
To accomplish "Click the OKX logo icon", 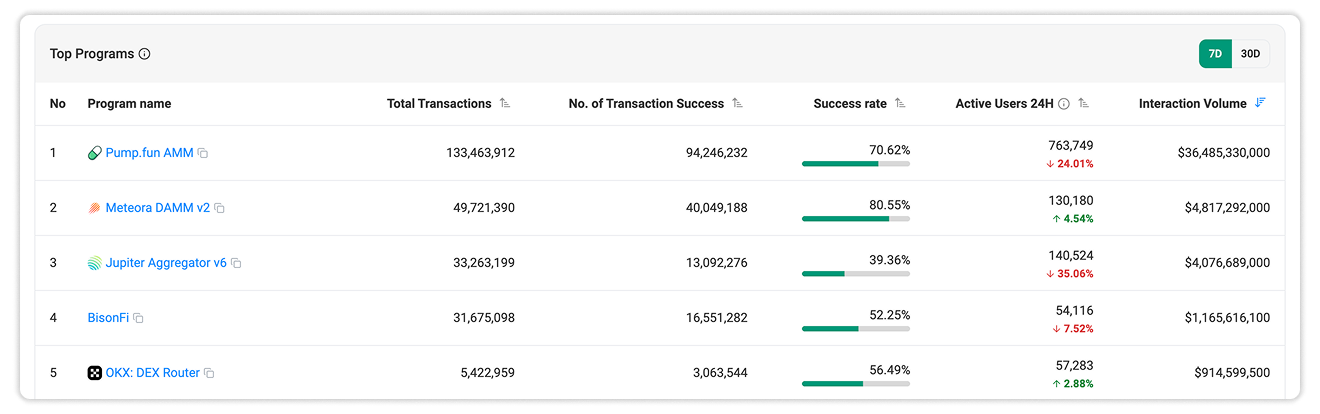I will tap(95, 373).
